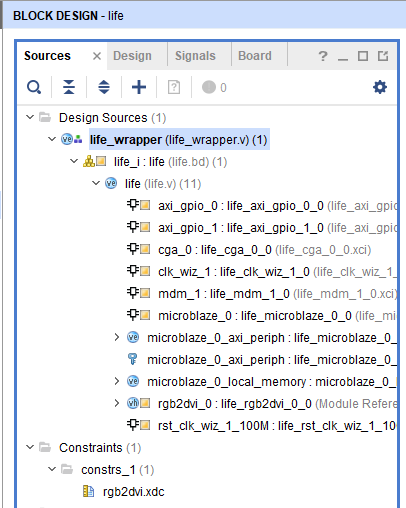Viewport: 406px width, 508px height.
Task: Click the search icon in Sources toolbar
Action: [34, 87]
